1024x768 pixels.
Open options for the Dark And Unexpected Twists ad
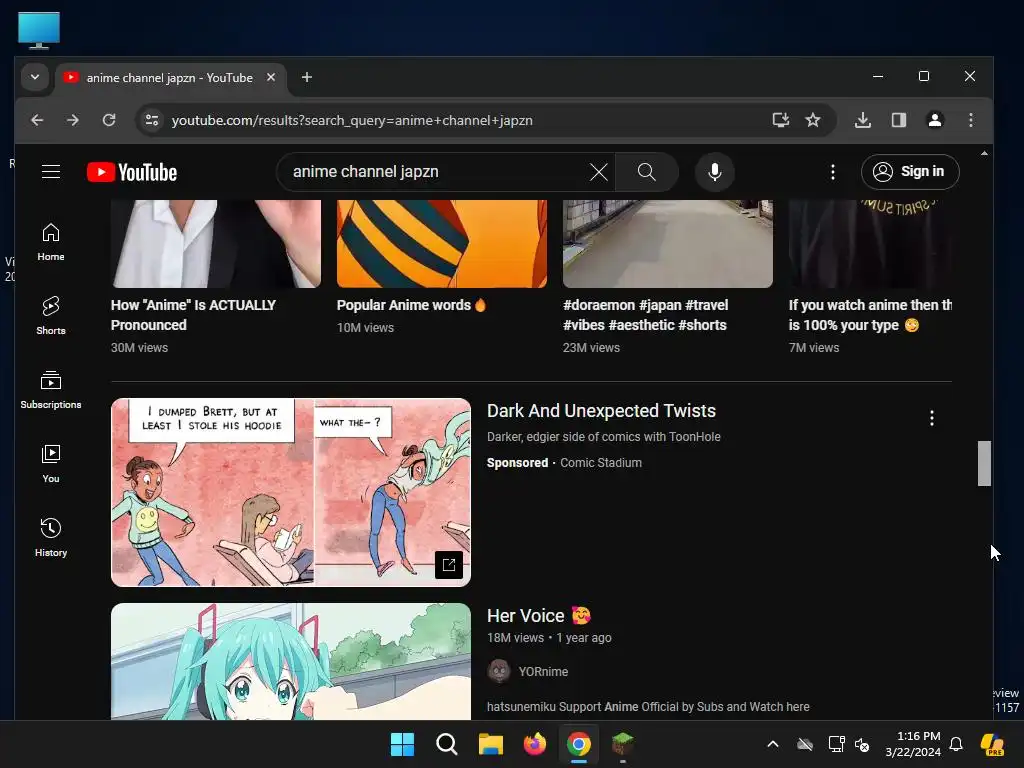coord(932,418)
